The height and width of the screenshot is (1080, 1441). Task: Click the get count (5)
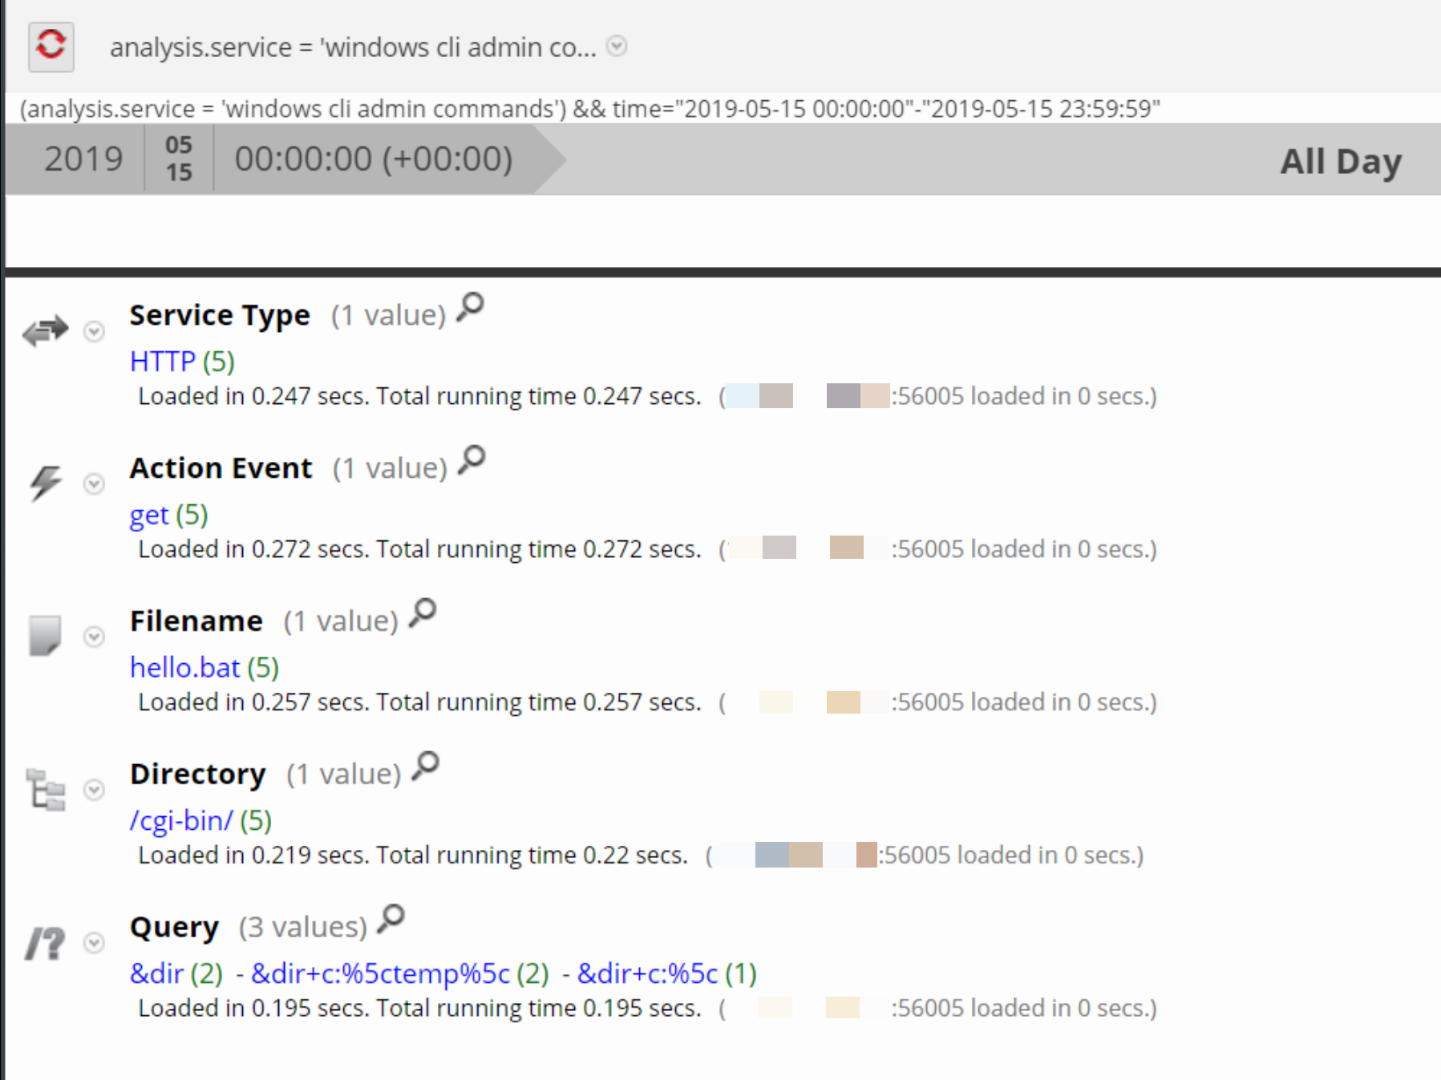(x=192, y=515)
